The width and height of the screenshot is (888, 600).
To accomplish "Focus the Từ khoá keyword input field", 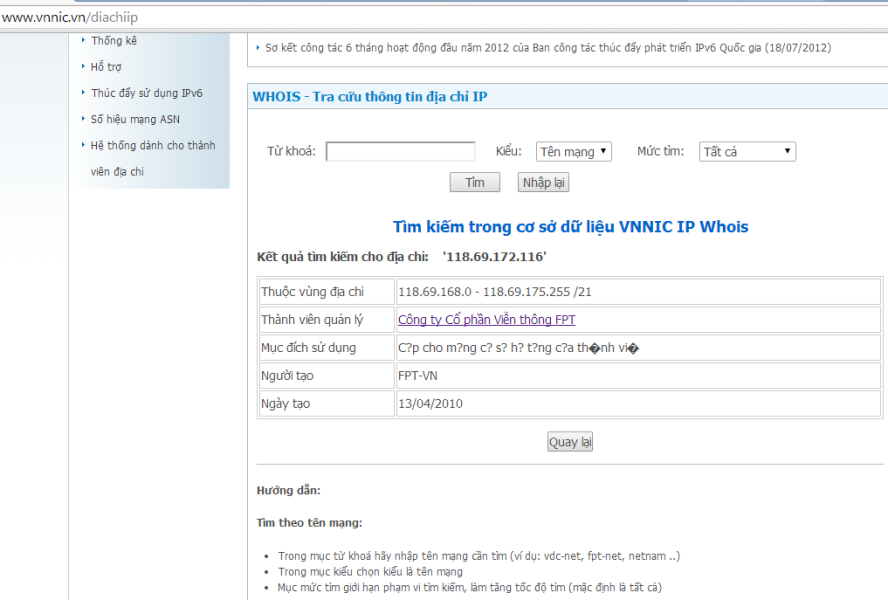I will coord(400,152).
